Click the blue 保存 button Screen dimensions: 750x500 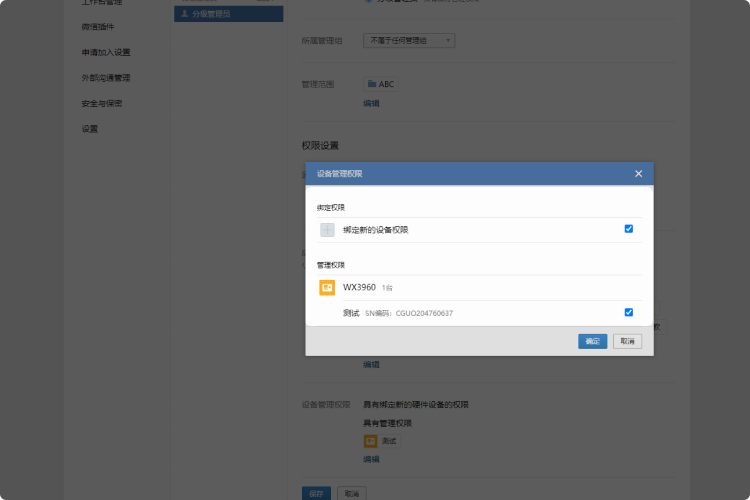coord(316,493)
